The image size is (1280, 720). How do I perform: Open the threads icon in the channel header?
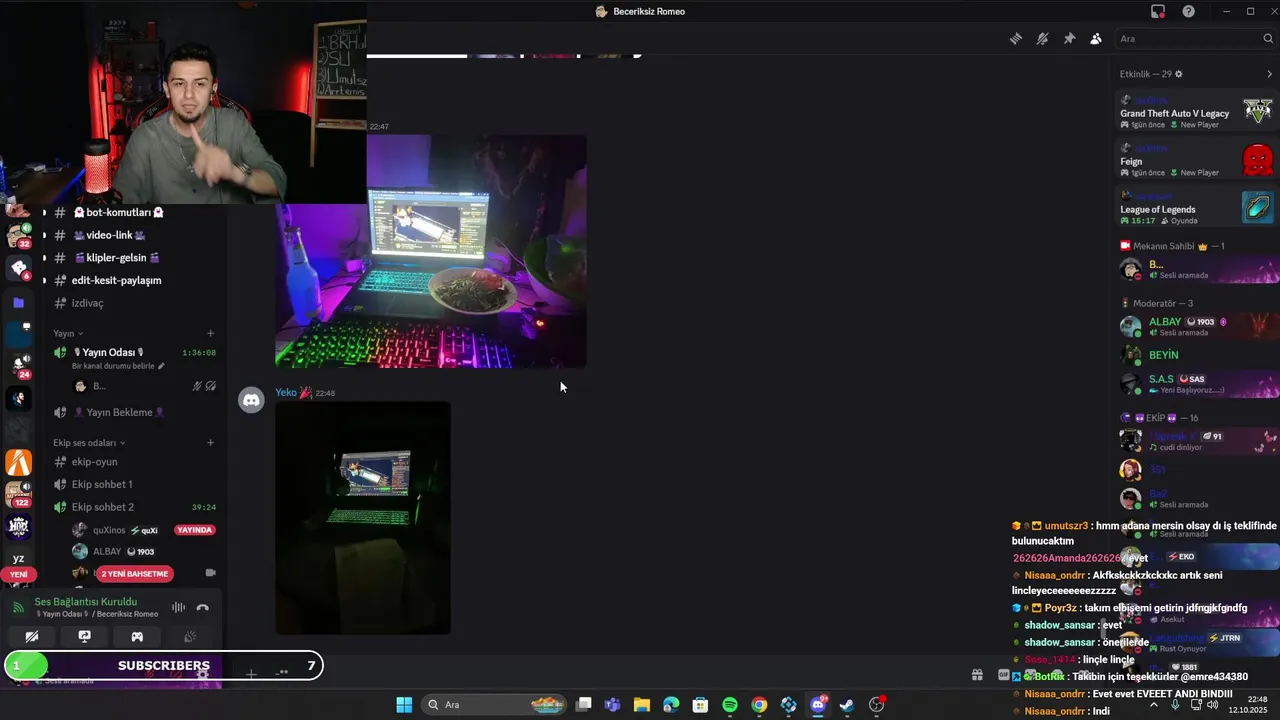1015,39
